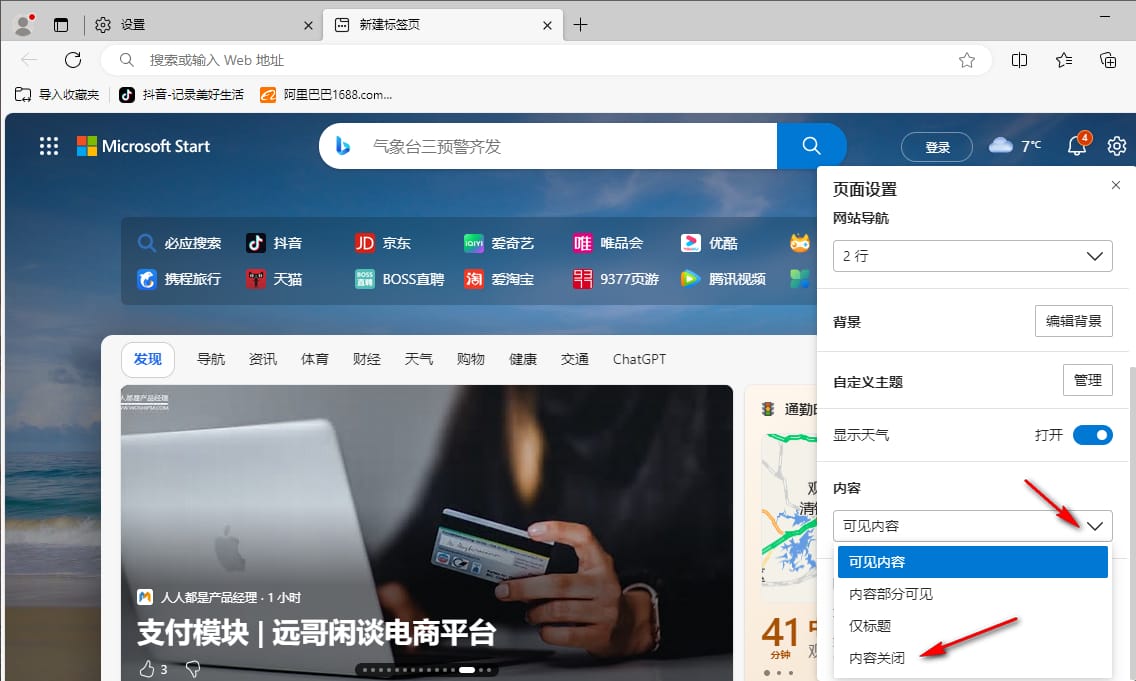
Task: Open a new tab with plus button
Action: [x=580, y=25]
